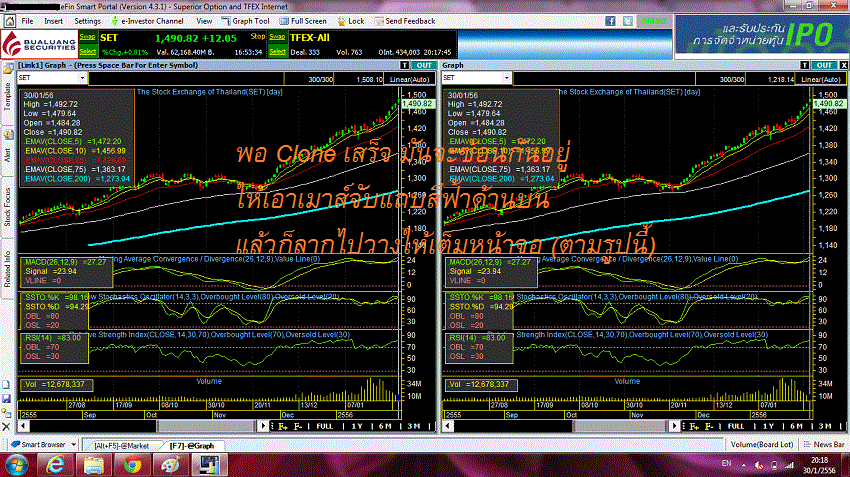Set left graph range to 3M
The width and height of the screenshot is (850, 477).
pyautogui.click(x=414, y=427)
